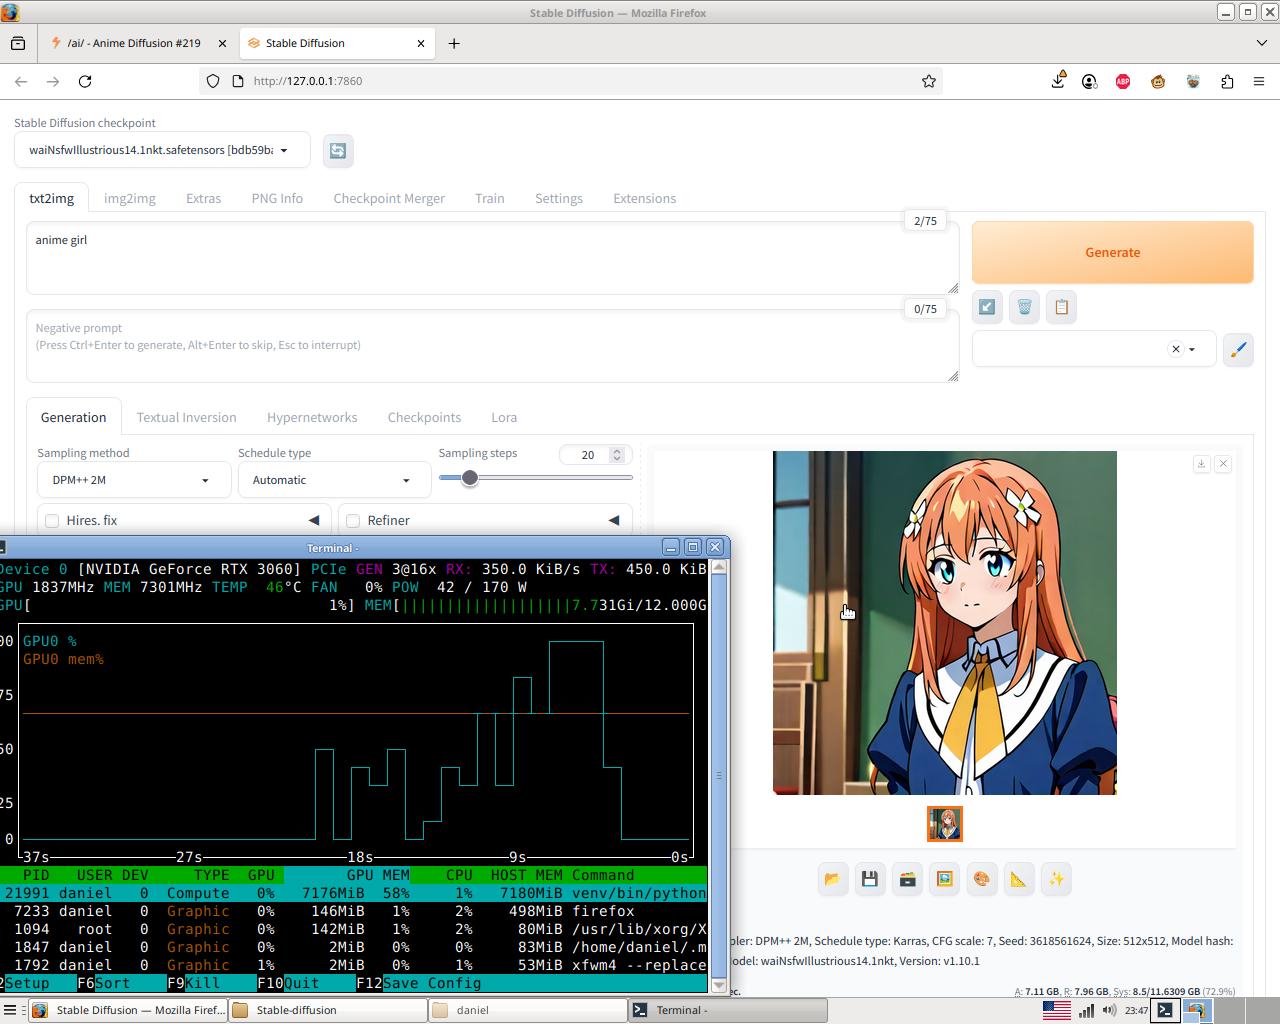The width and height of the screenshot is (1280, 1024).
Task: Click the arrow icon to read generation parameters
Action: pos(987,307)
